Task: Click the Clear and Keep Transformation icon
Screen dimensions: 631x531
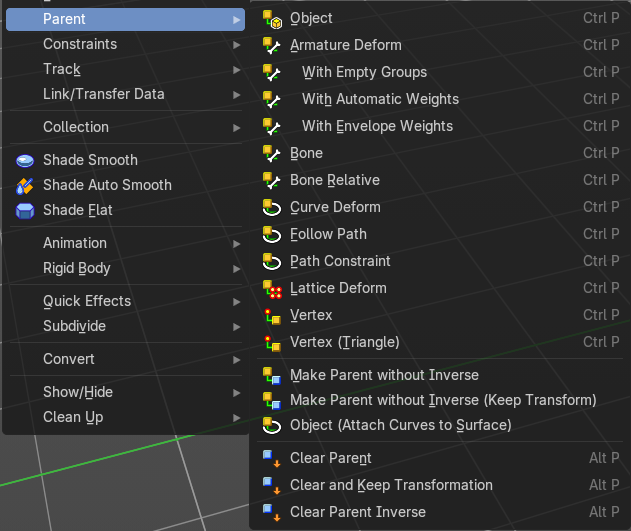Action: [x=272, y=486]
